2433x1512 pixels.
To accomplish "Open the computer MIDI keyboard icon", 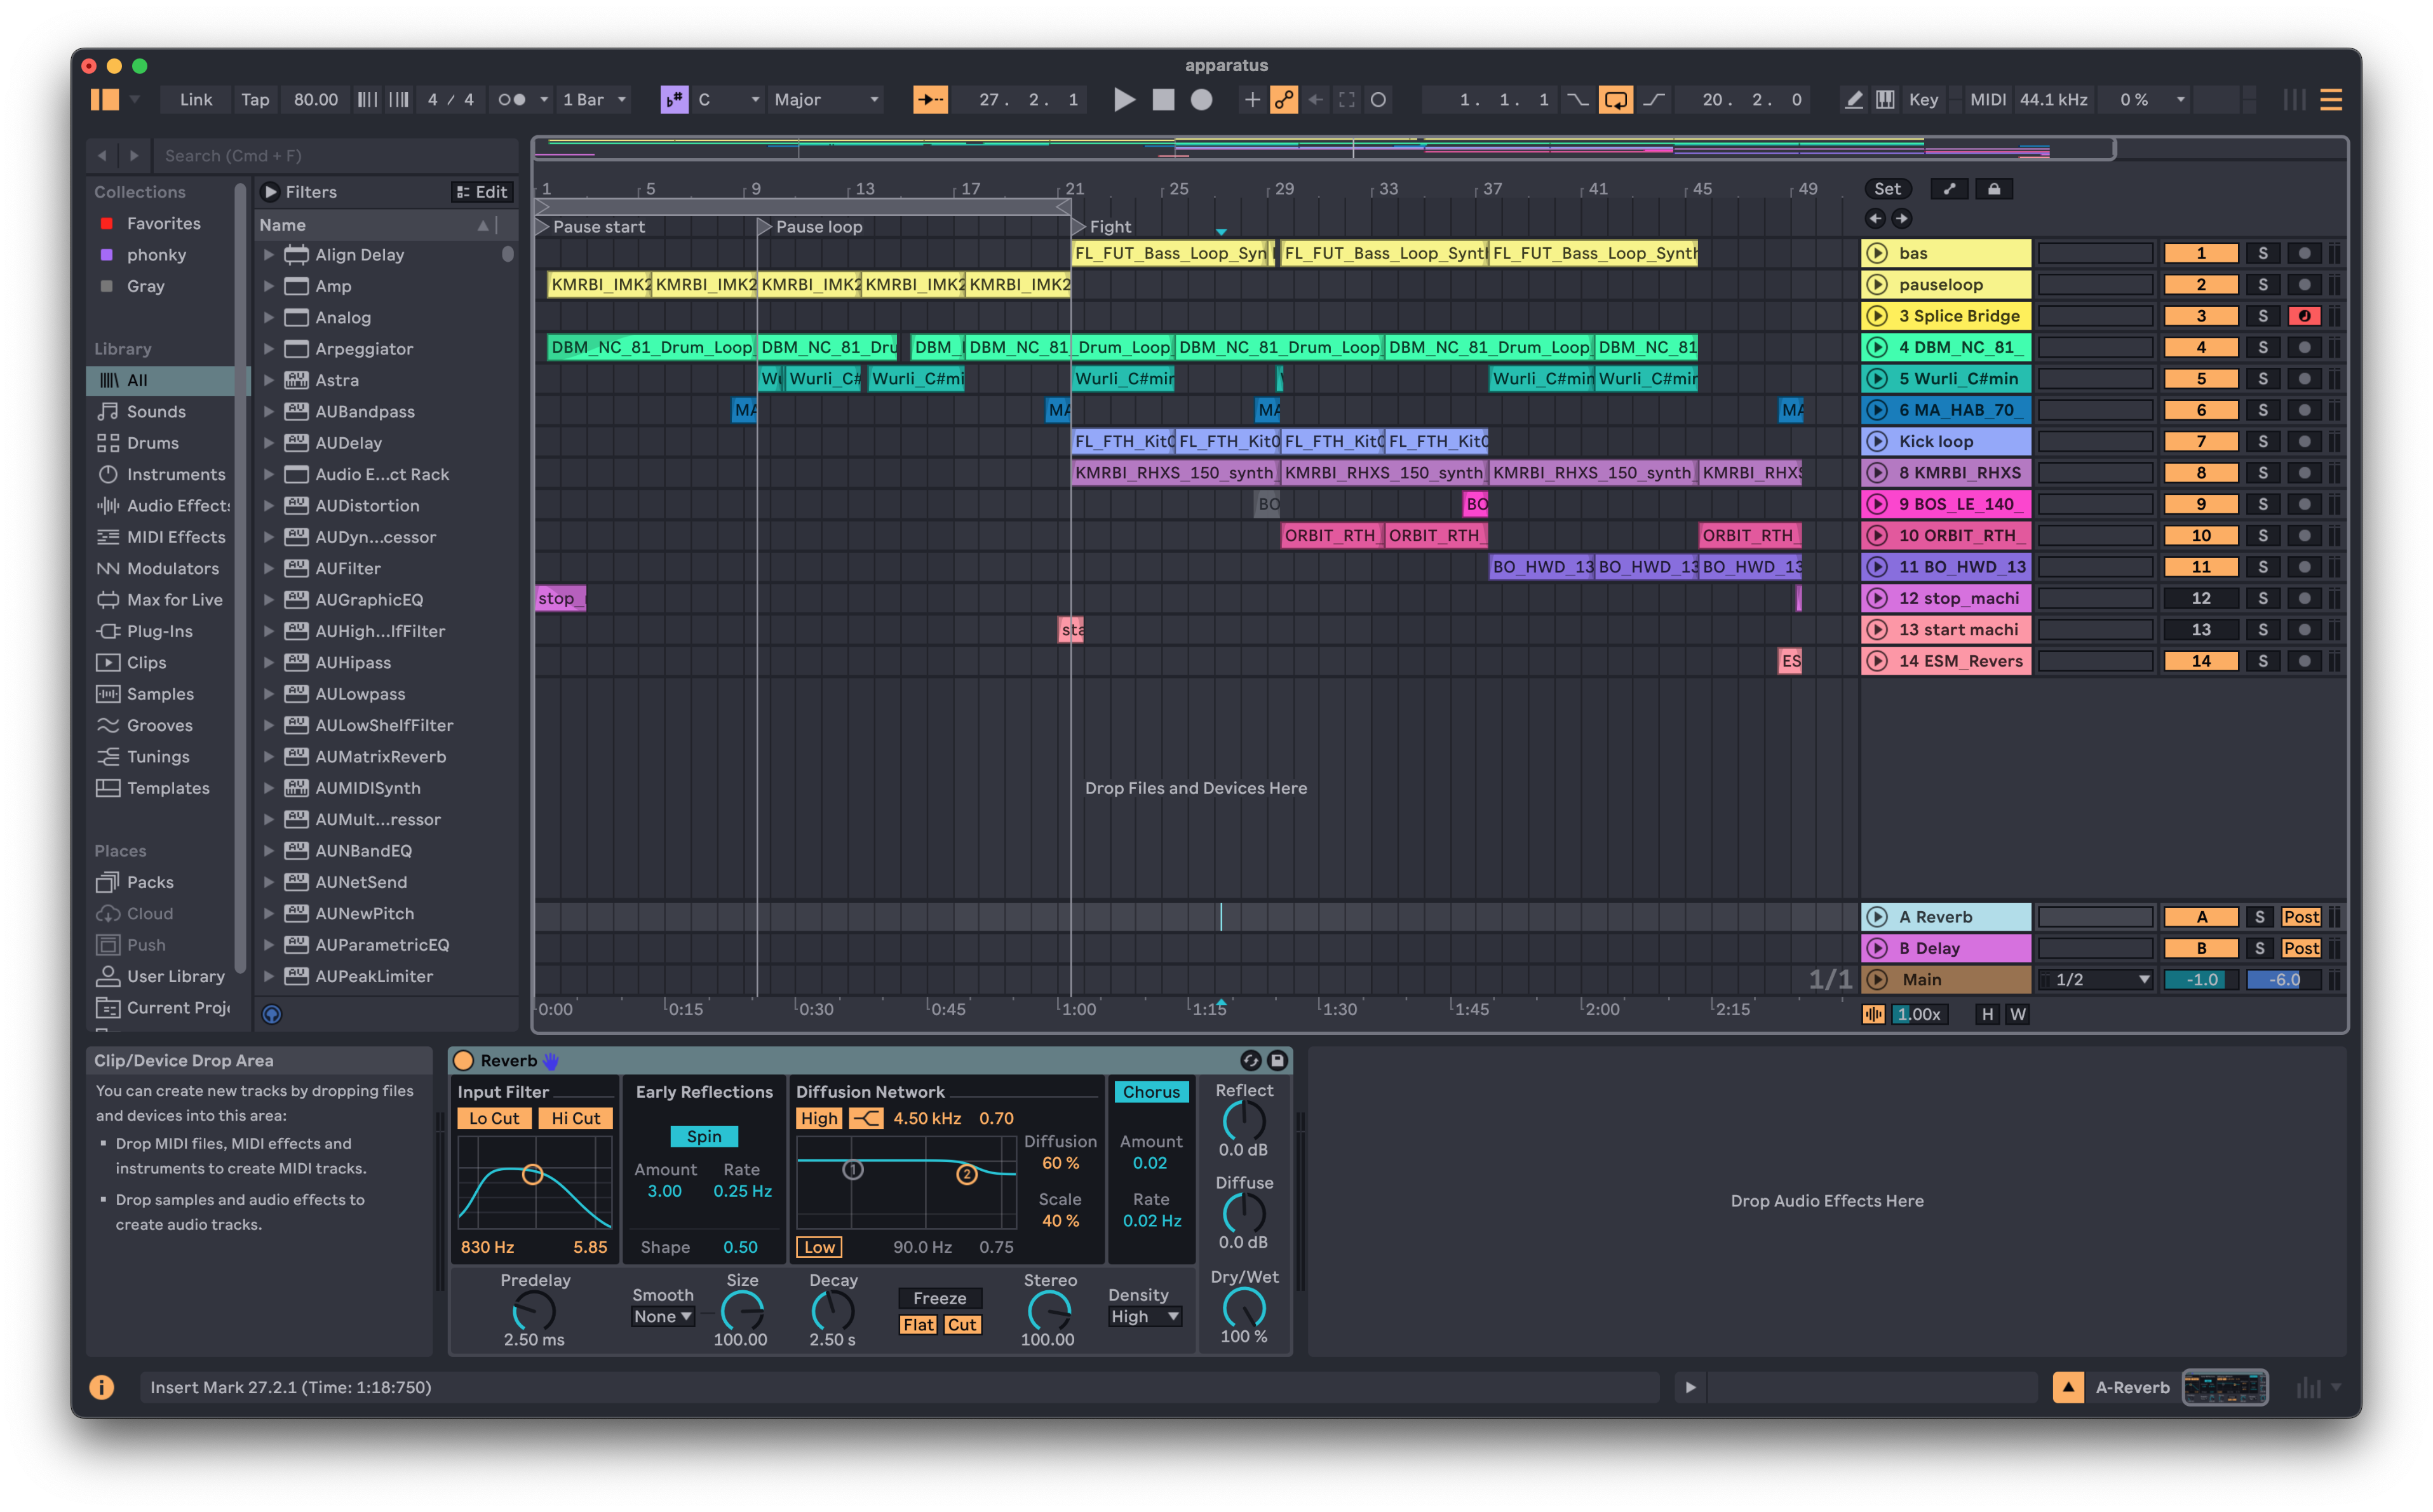I will (1885, 99).
